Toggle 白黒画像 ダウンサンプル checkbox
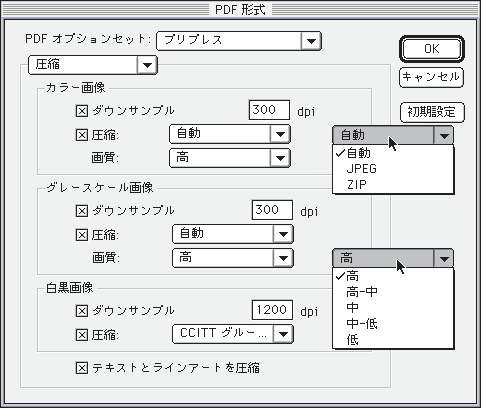The height and width of the screenshot is (408, 481). pyautogui.click(x=82, y=311)
